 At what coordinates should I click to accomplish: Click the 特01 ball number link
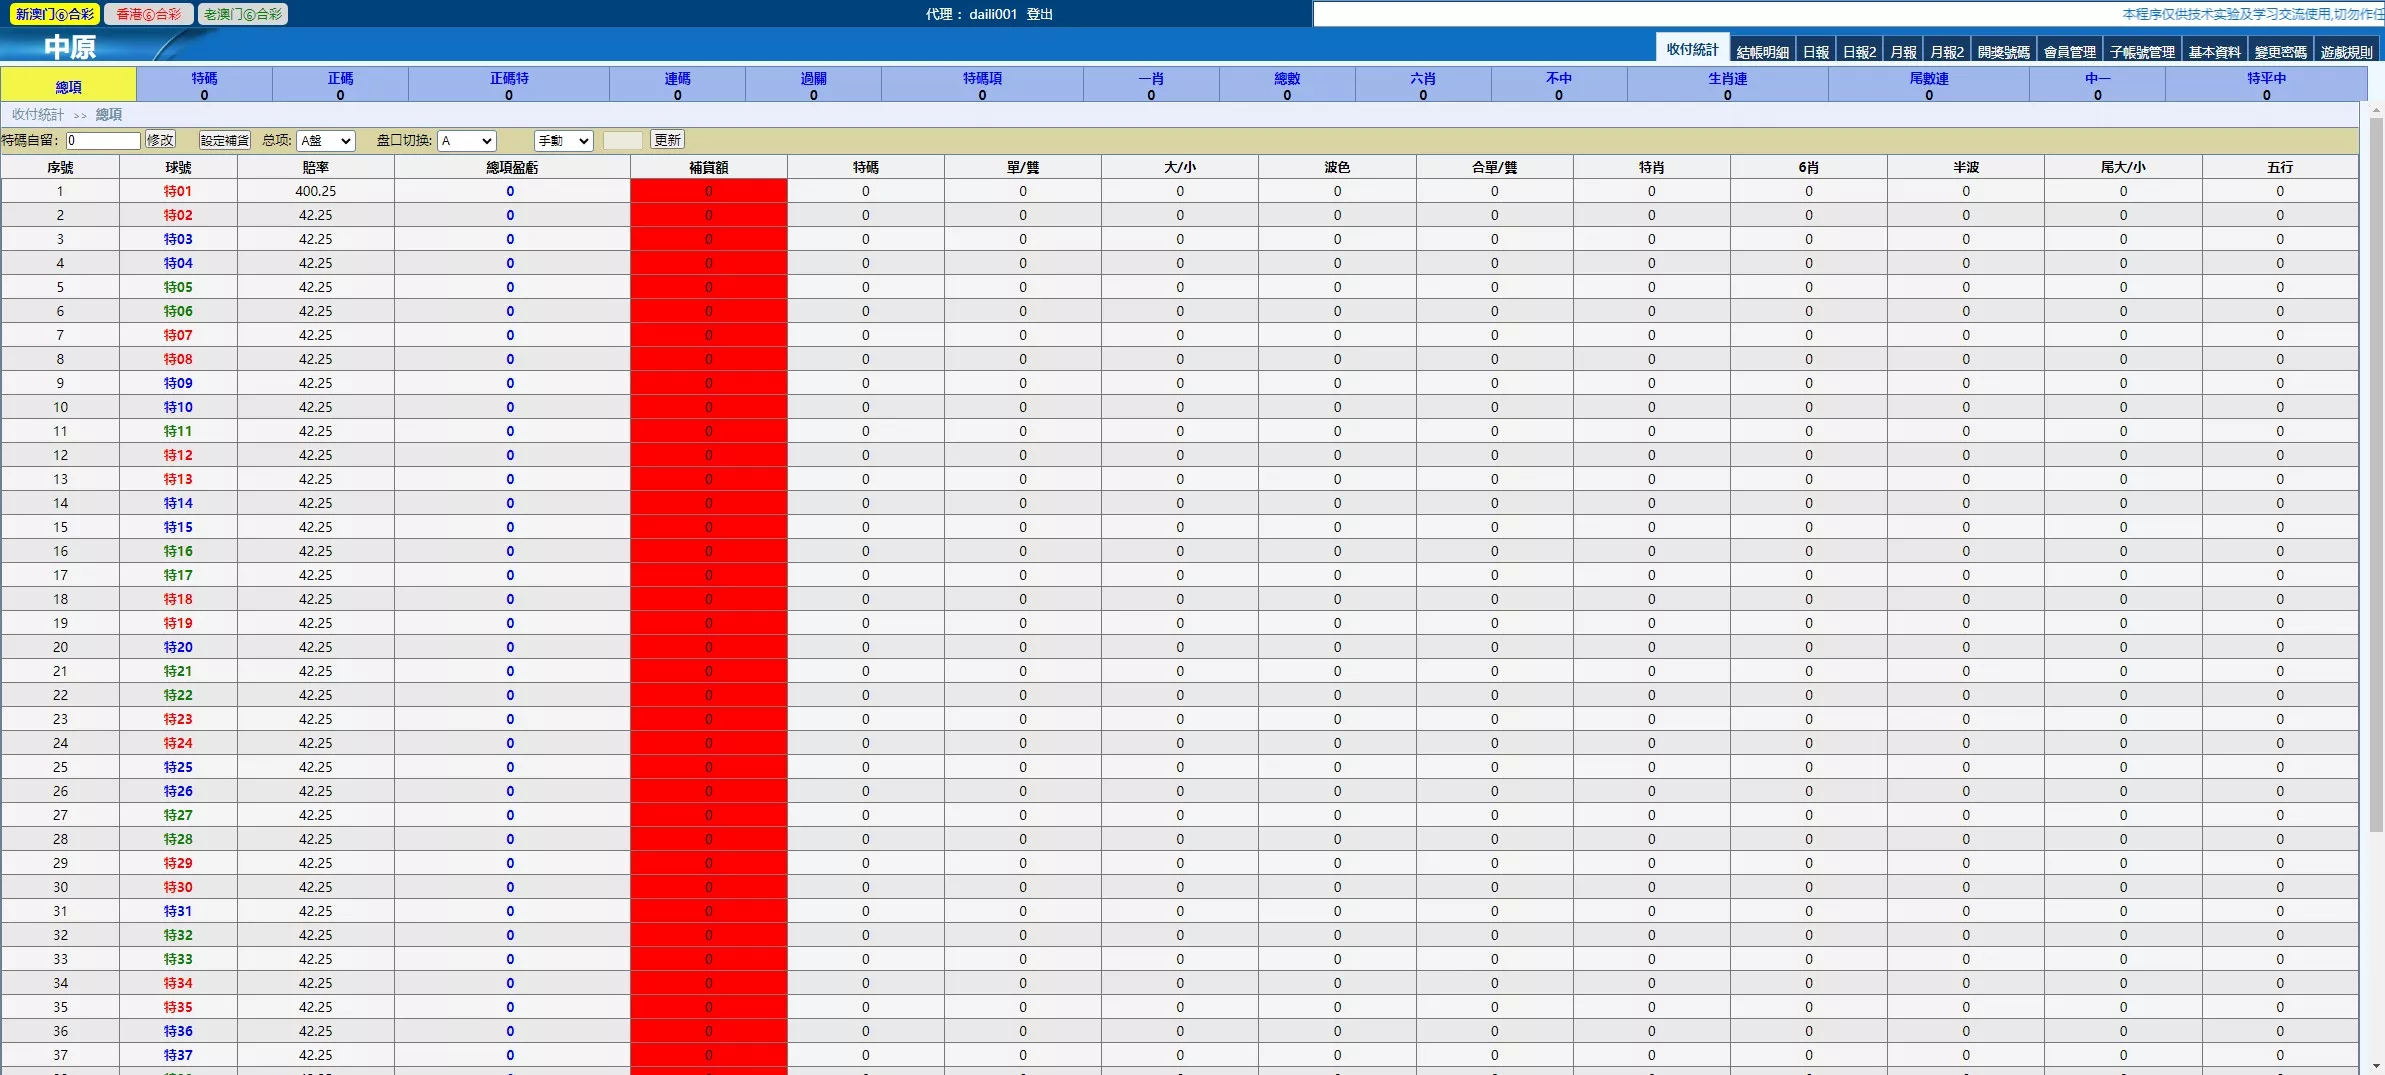pyautogui.click(x=178, y=191)
